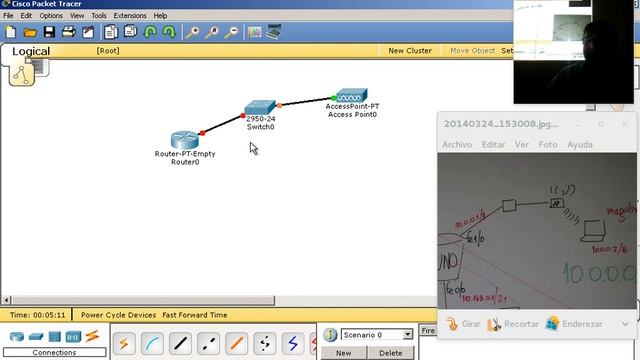Redo with the right green arrow icon
The image size is (640, 360).
pyautogui.click(x=169, y=32)
